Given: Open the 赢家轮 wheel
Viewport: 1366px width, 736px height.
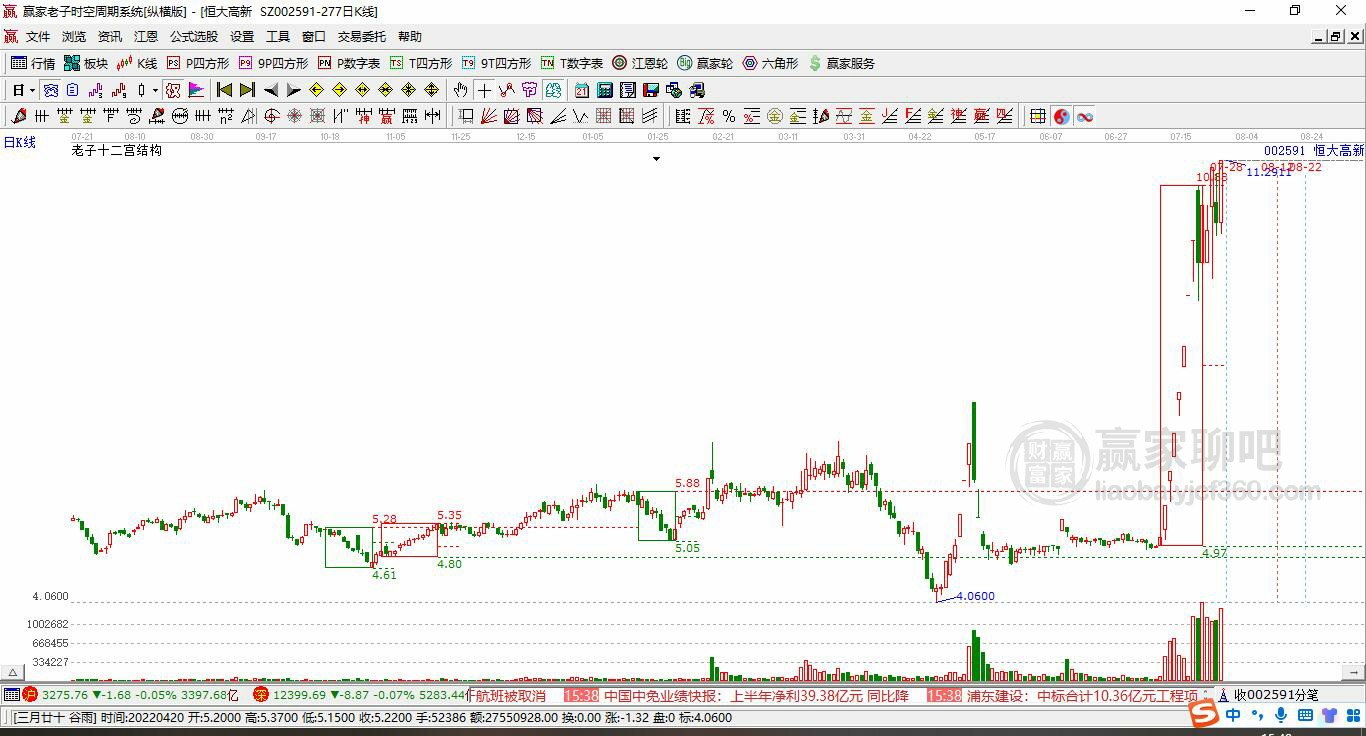Looking at the screenshot, I should 705,63.
